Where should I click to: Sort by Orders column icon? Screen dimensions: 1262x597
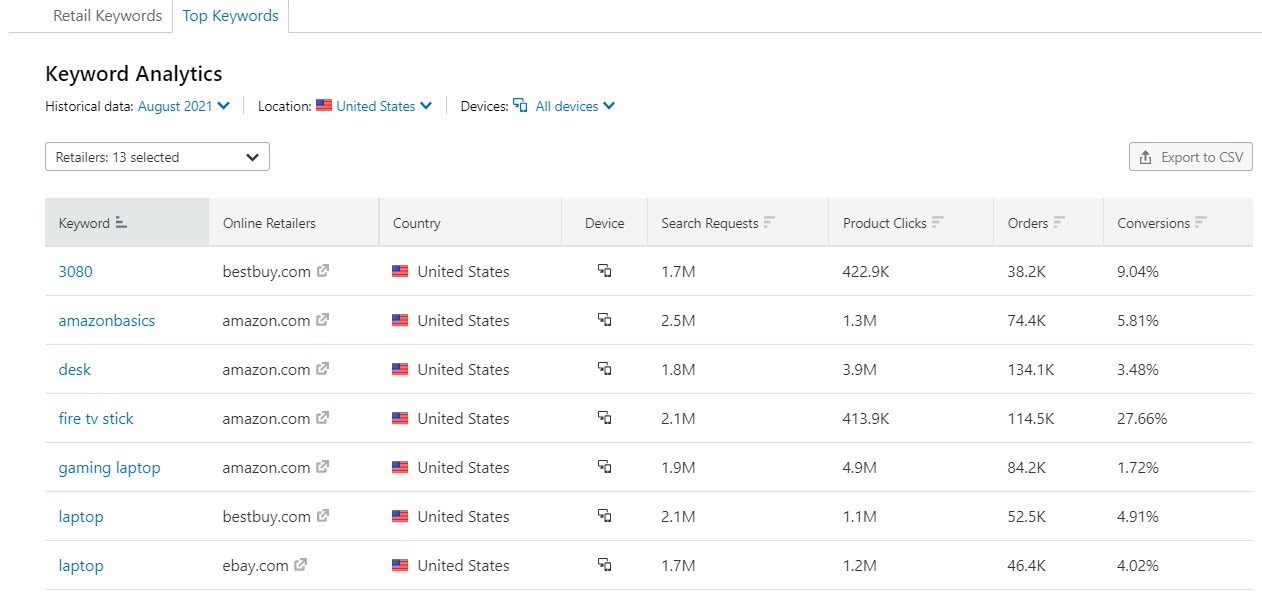coord(1059,223)
